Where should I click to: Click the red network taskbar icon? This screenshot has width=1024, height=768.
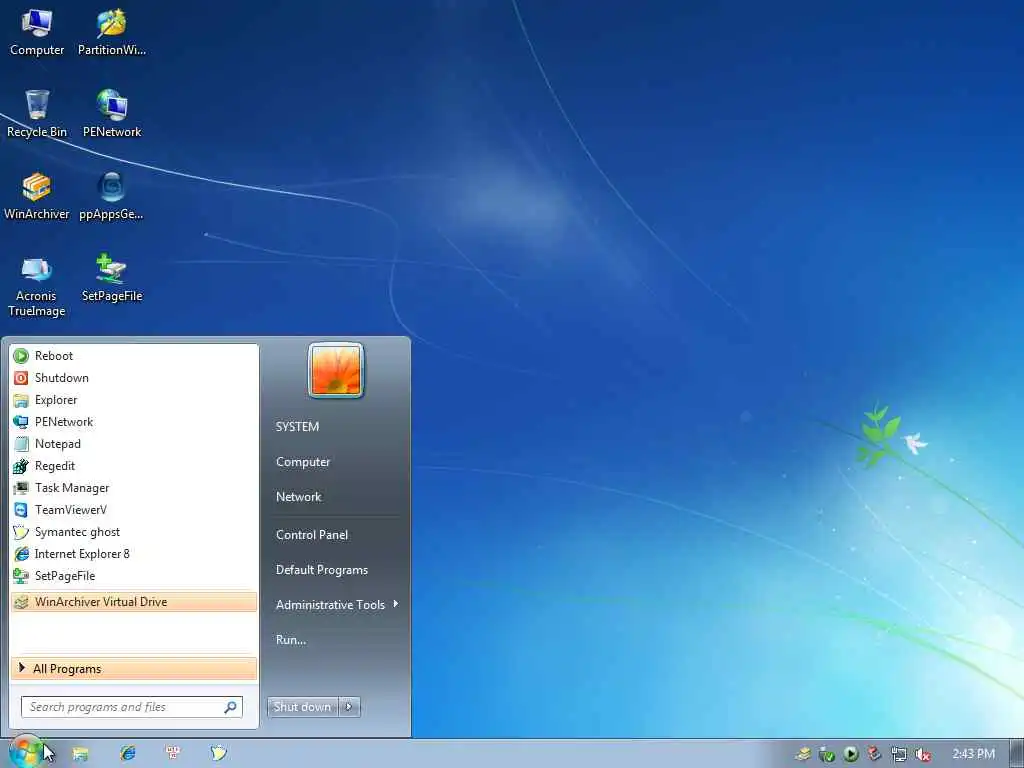173,754
